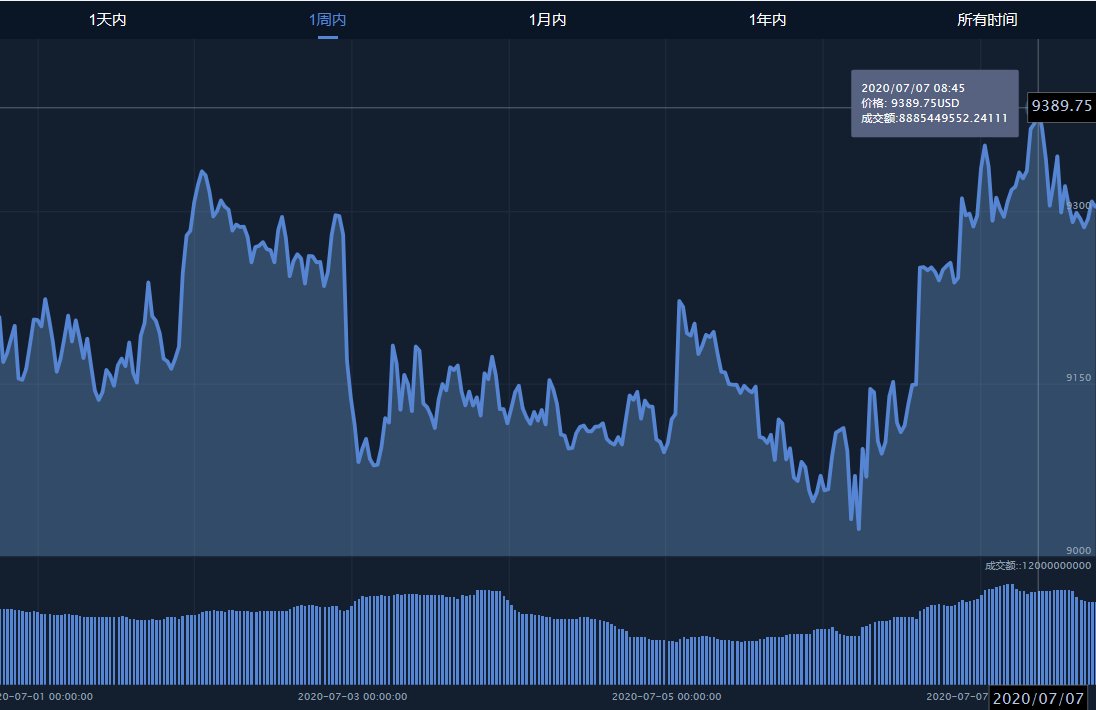Click the 2020-07-03 00:00:00 x-axis label
This screenshot has height=710, width=1096.
coord(352,697)
